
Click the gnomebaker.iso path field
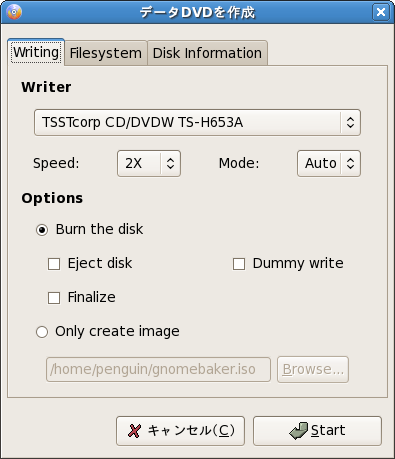[x=158, y=369]
